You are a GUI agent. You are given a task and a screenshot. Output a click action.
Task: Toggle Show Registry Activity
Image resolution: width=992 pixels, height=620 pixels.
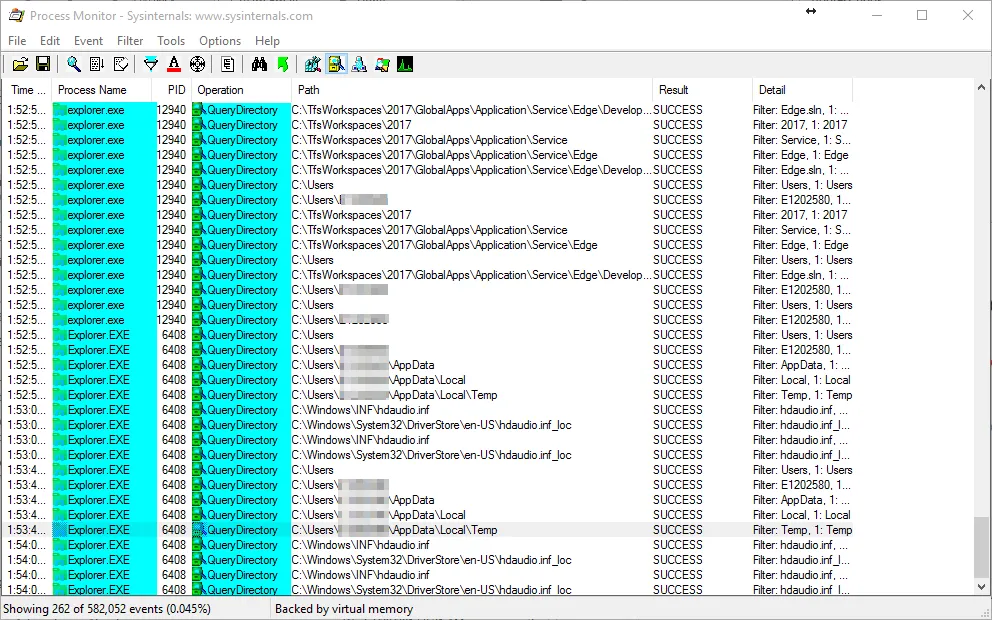[313, 64]
